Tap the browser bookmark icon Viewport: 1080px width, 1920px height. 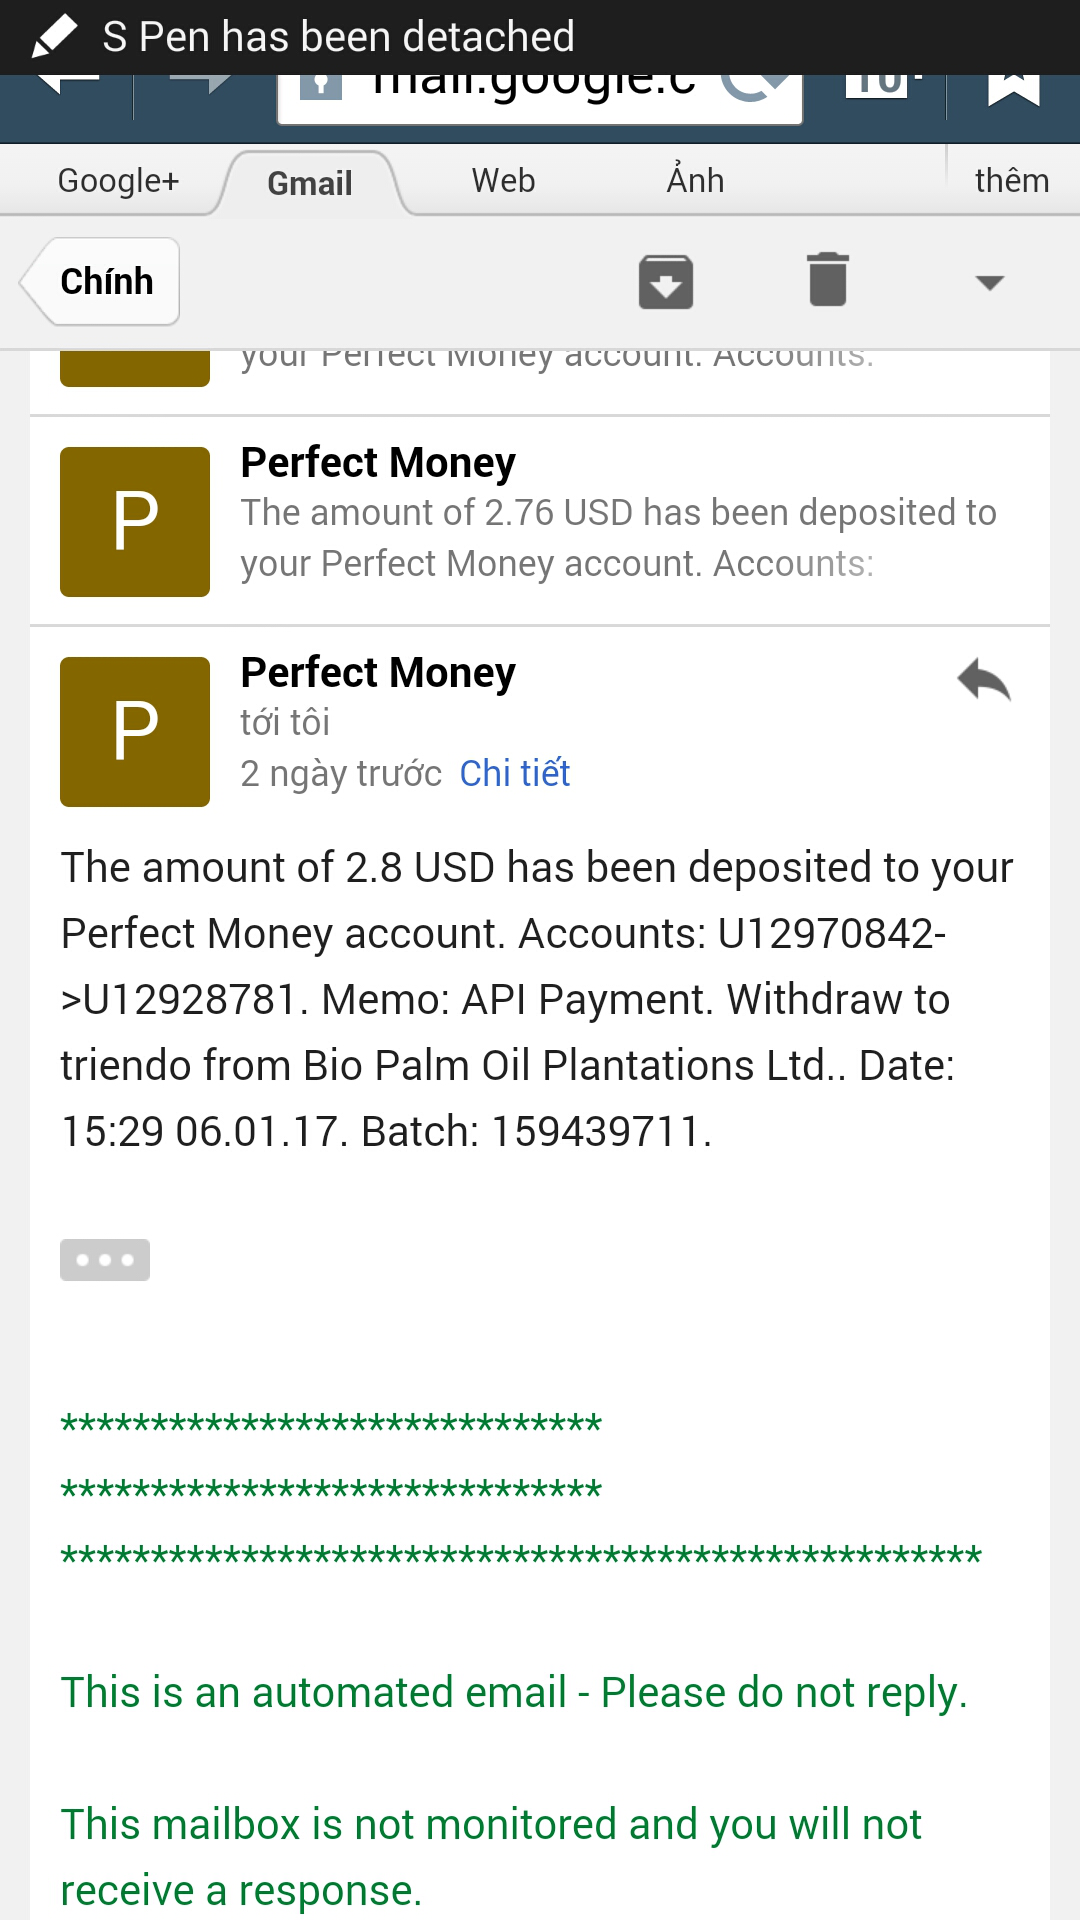pos(1013,88)
